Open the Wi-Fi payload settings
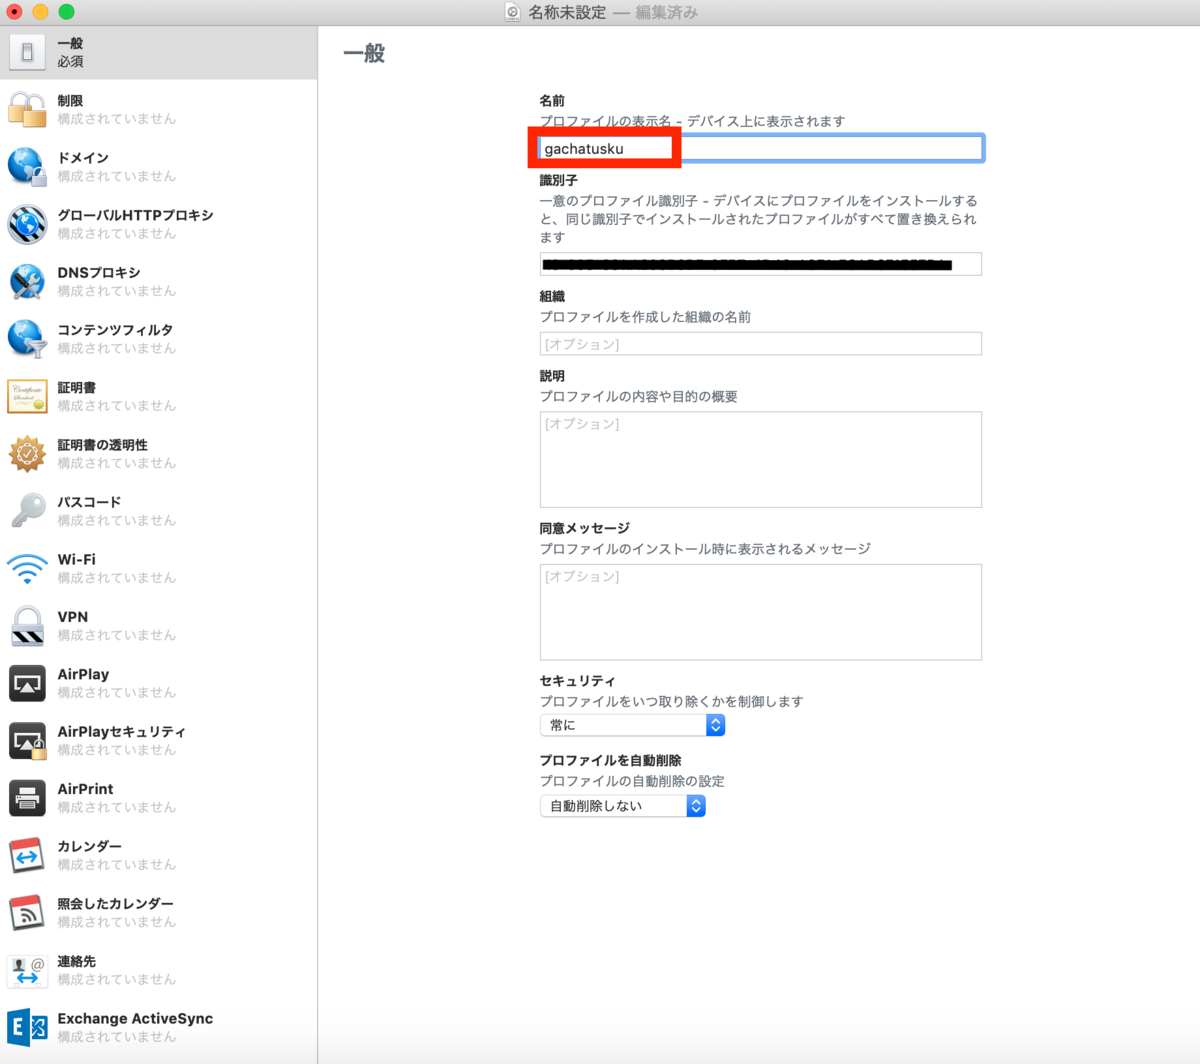The height and width of the screenshot is (1064, 1200). pos(27,568)
